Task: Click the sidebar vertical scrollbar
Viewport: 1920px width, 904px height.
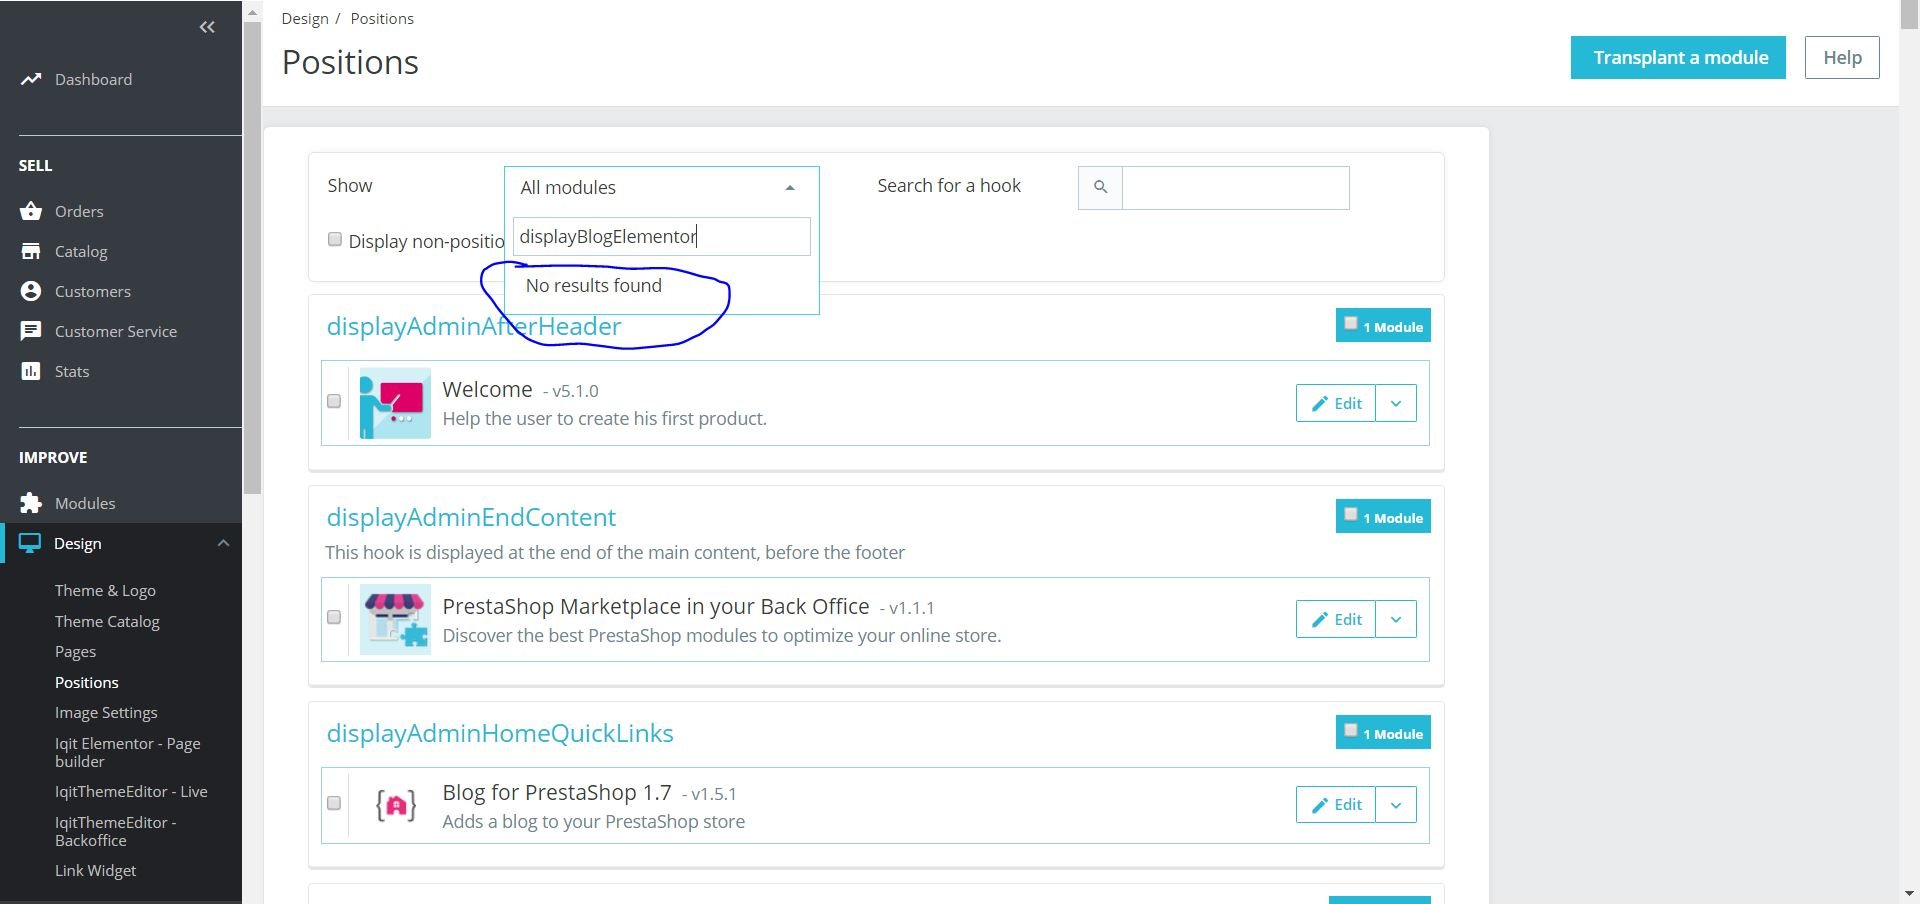Action: coord(253,257)
